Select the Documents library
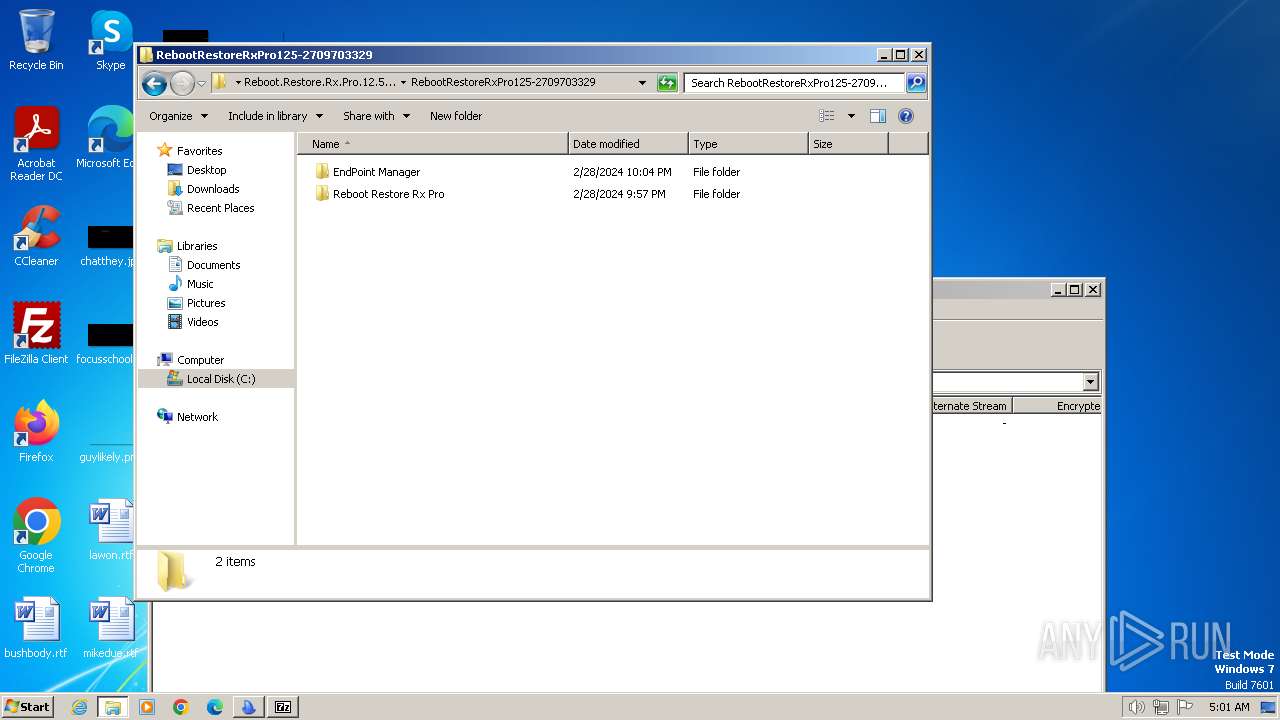 pyautogui.click(x=213, y=265)
